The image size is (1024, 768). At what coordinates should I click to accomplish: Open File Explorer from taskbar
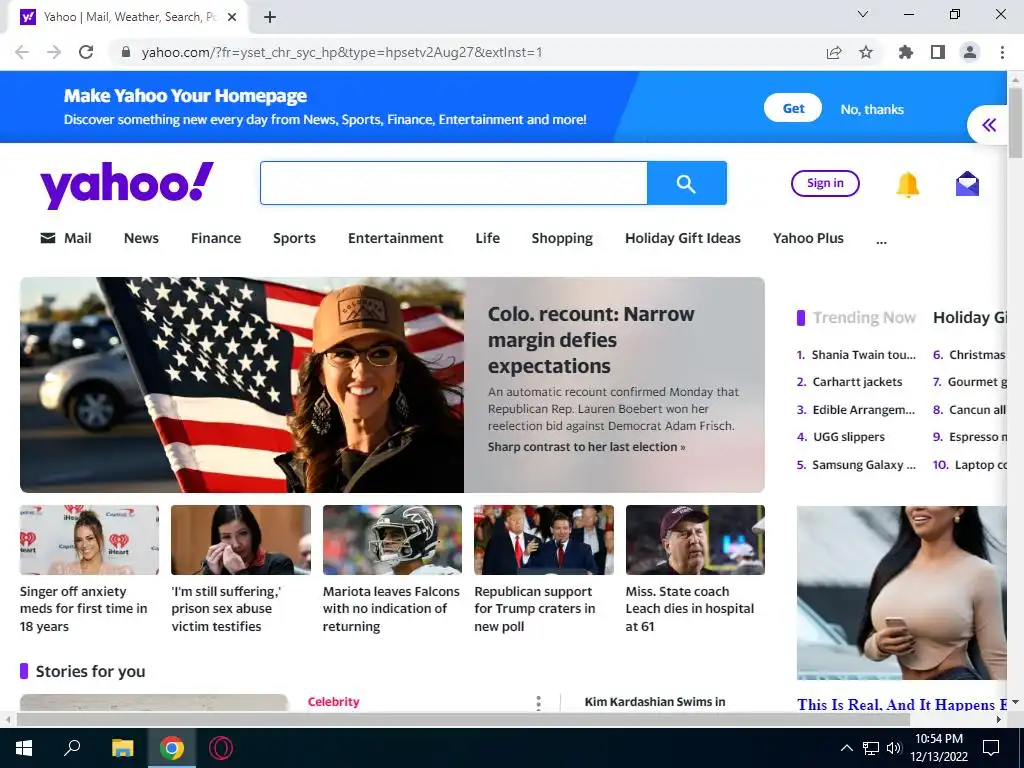click(x=122, y=748)
